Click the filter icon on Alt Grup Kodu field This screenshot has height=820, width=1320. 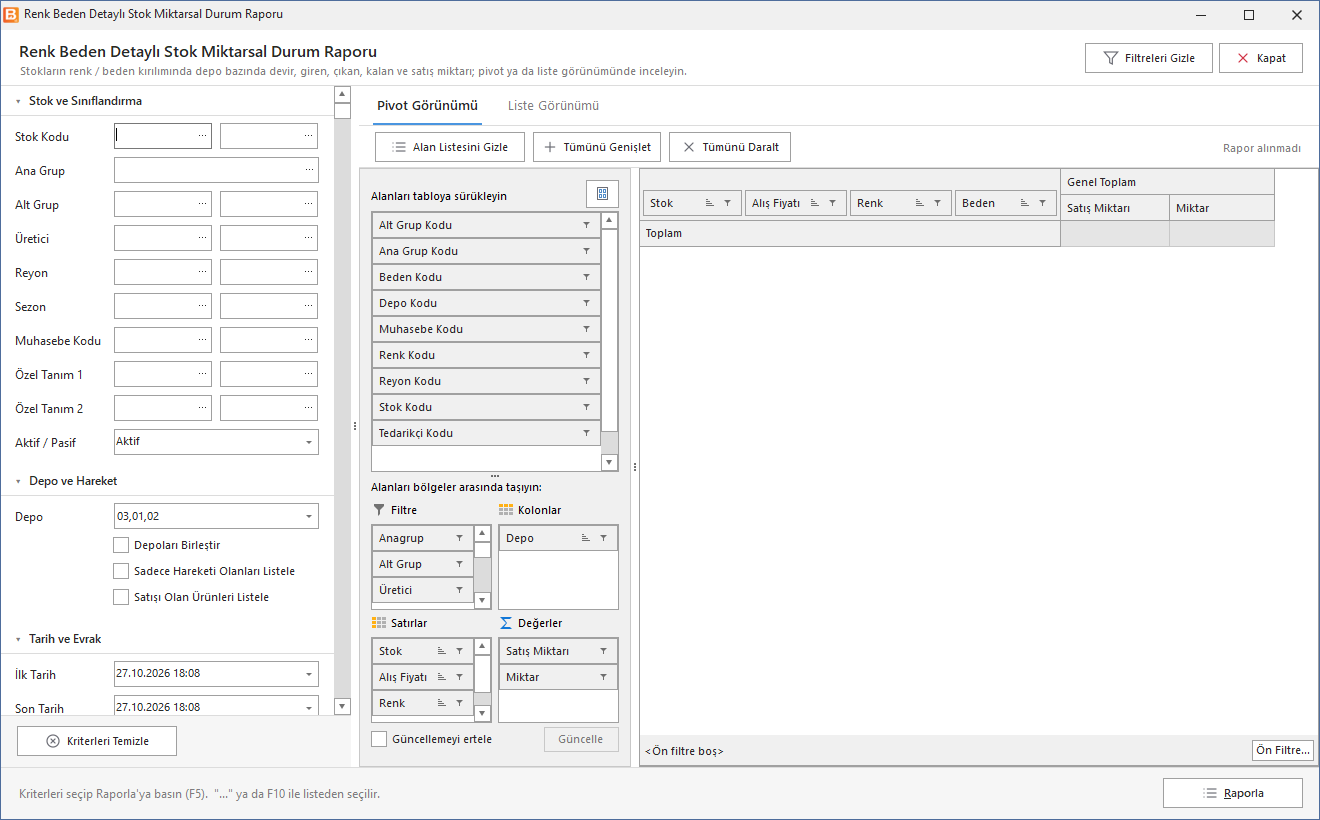point(586,225)
